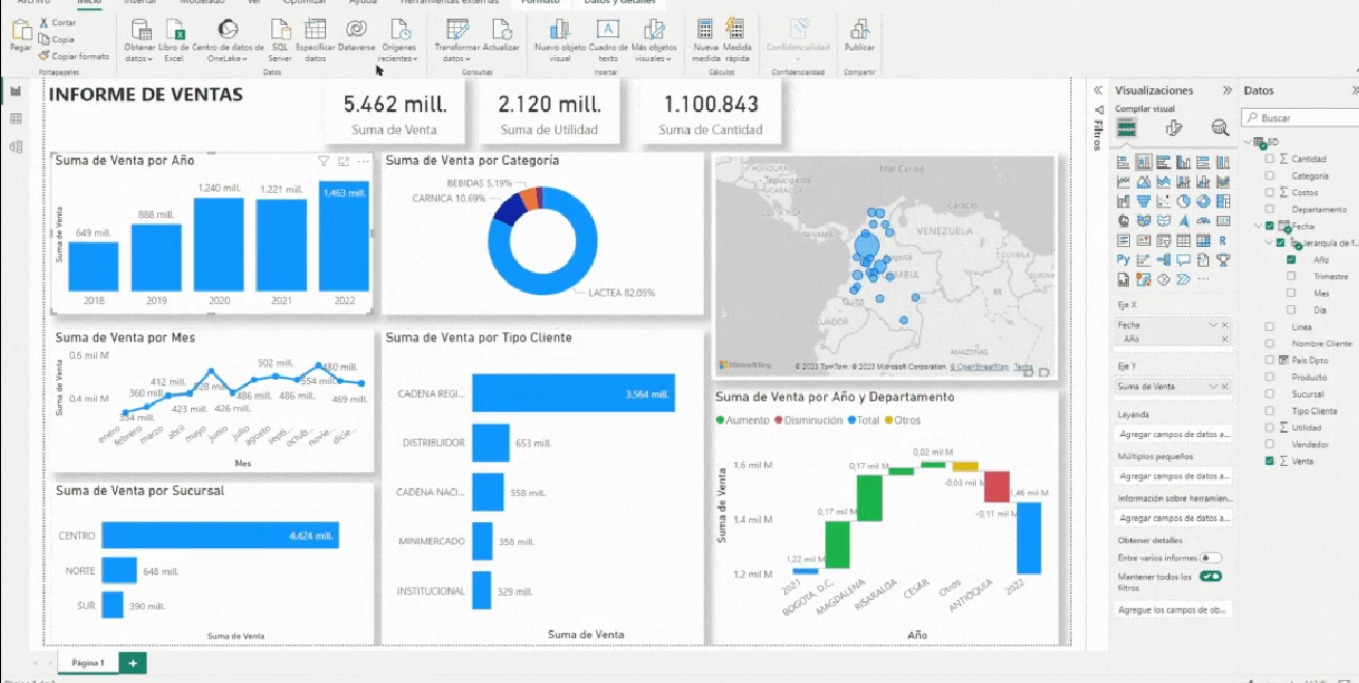Add a new page with plus button
Screen dimensions: 1359x683
click(x=132, y=663)
